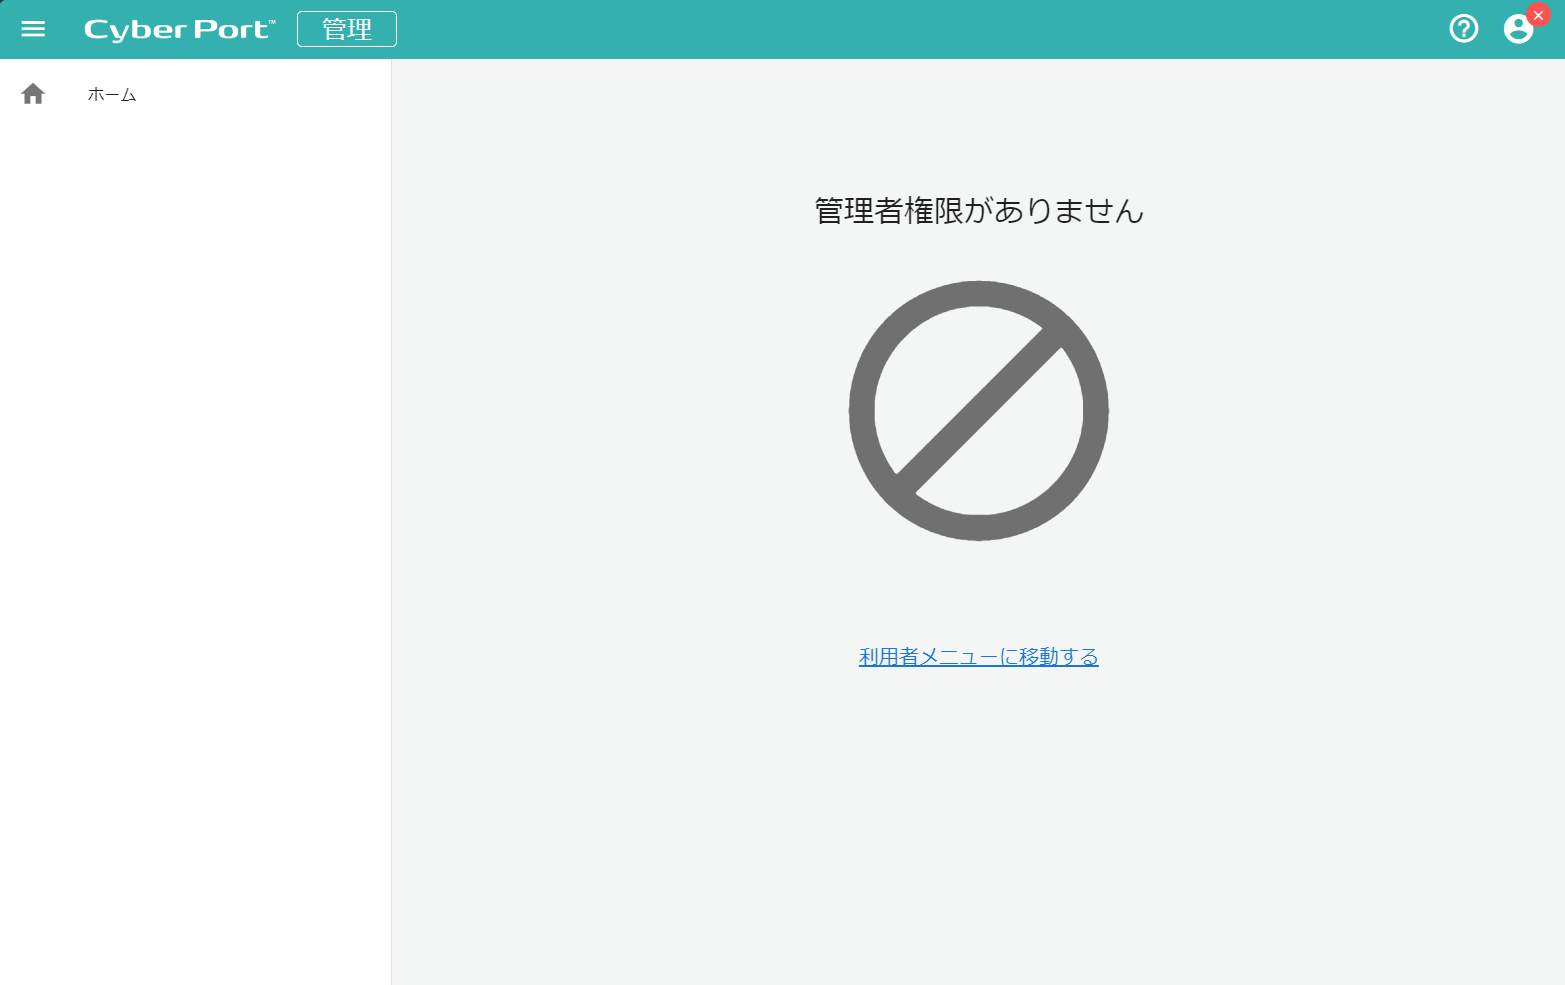This screenshot has height=985, width=1565.
Task: Open the hamburger navigation menu
Action: (33, 29)
